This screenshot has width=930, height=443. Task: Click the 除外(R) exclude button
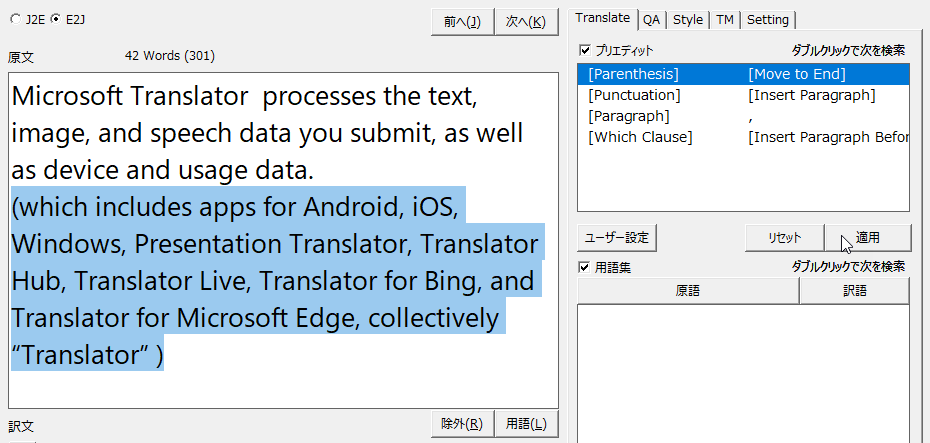point(461,424)
